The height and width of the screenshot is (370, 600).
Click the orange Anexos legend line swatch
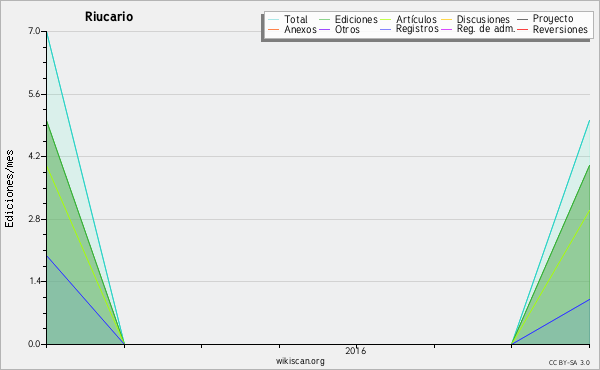pos(274,29)
